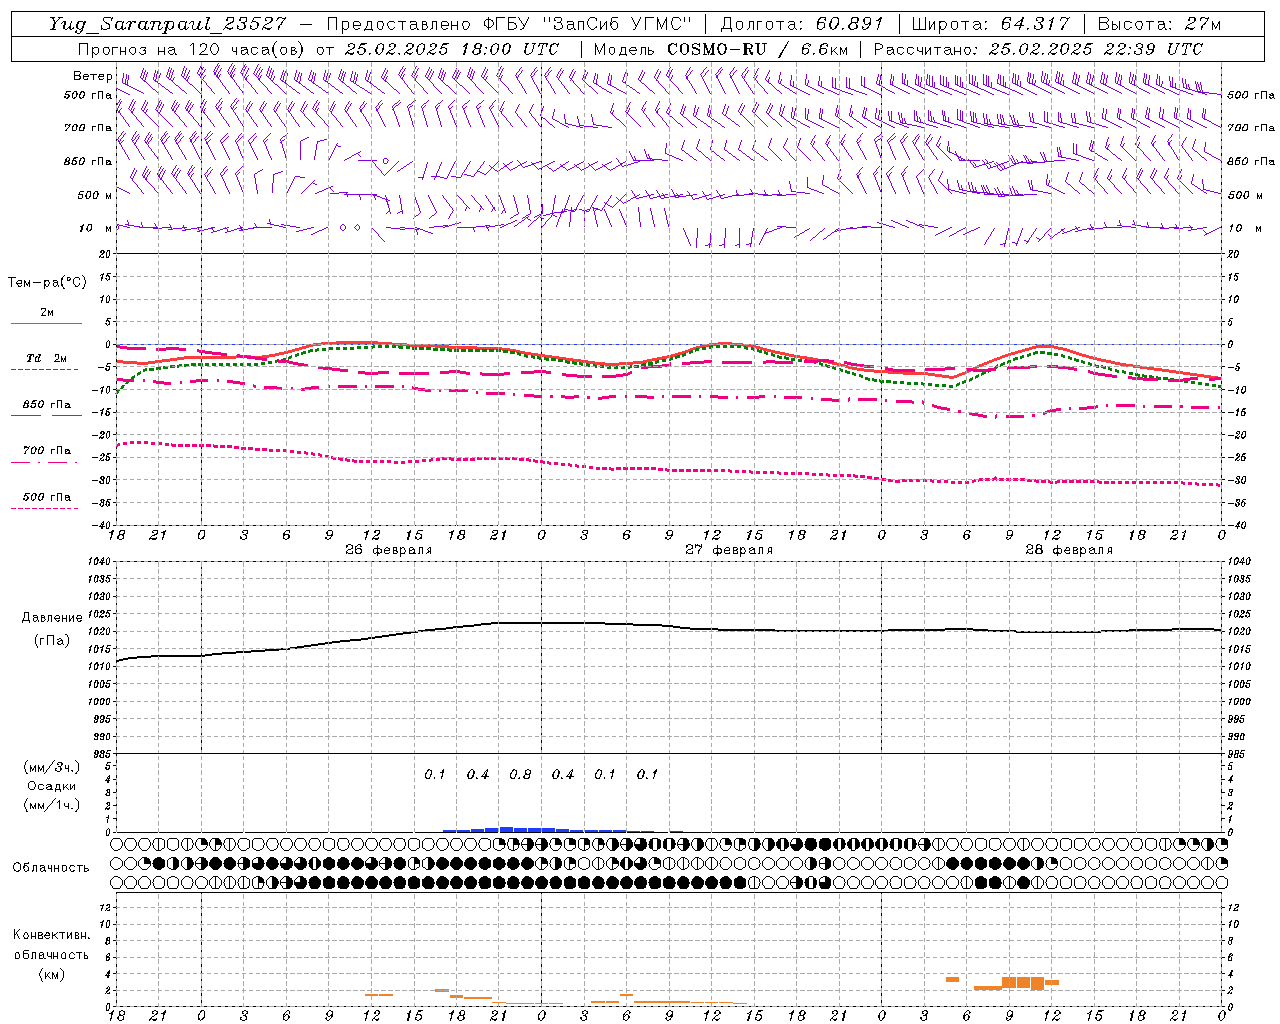Click the station title Yug_Saranpaul_23527
The height and width of the screenshot is (1024, 1280).
tap(169, 24)
